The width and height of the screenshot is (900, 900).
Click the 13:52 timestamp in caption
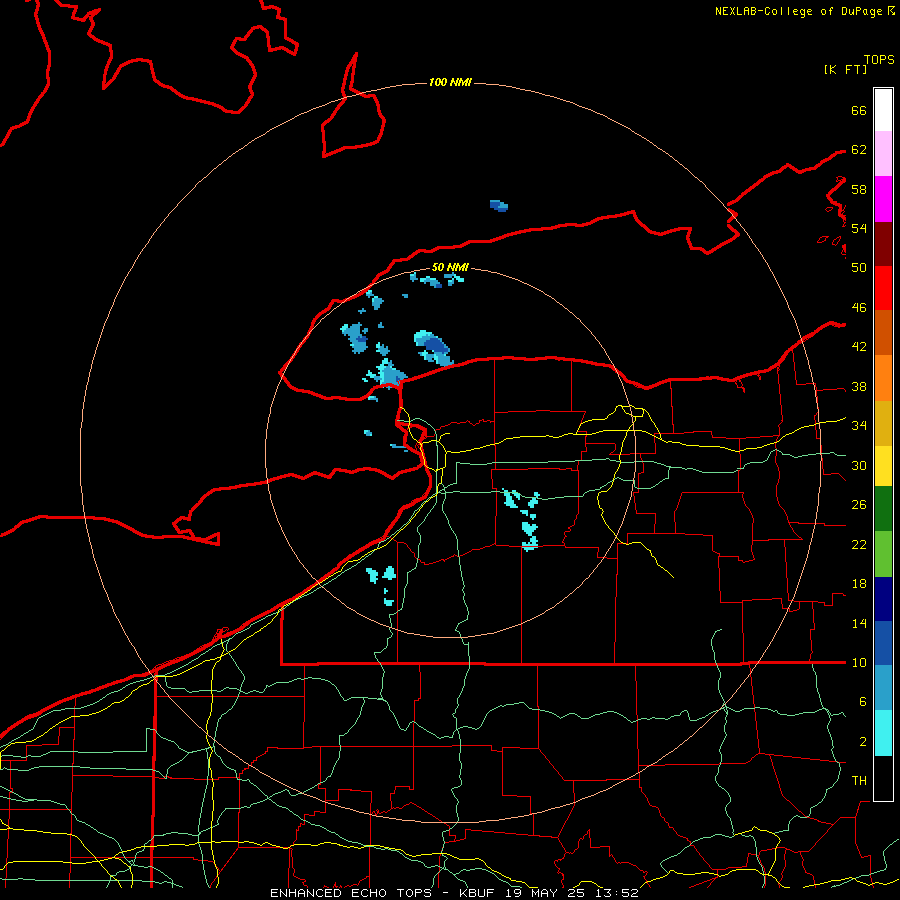[616, 893]
